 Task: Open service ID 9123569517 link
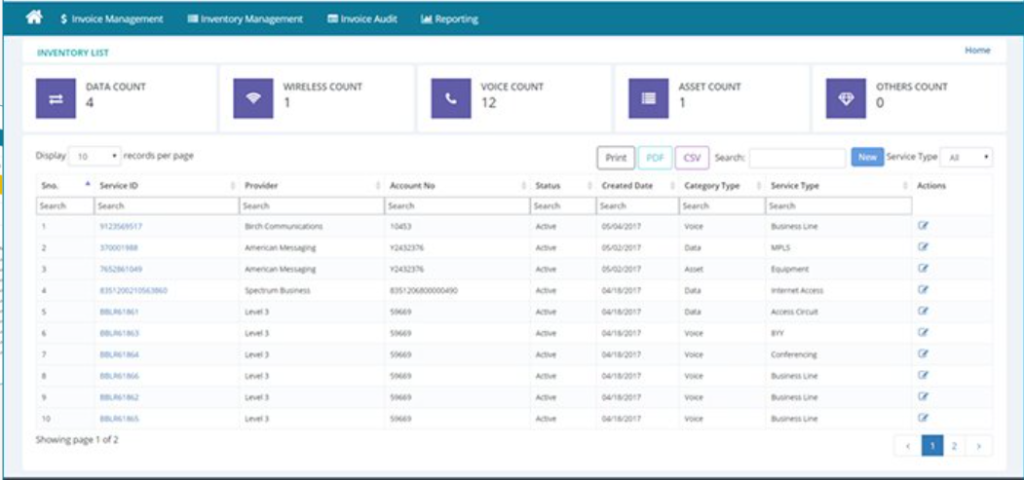pyautogui.click(x=120, y=227)
